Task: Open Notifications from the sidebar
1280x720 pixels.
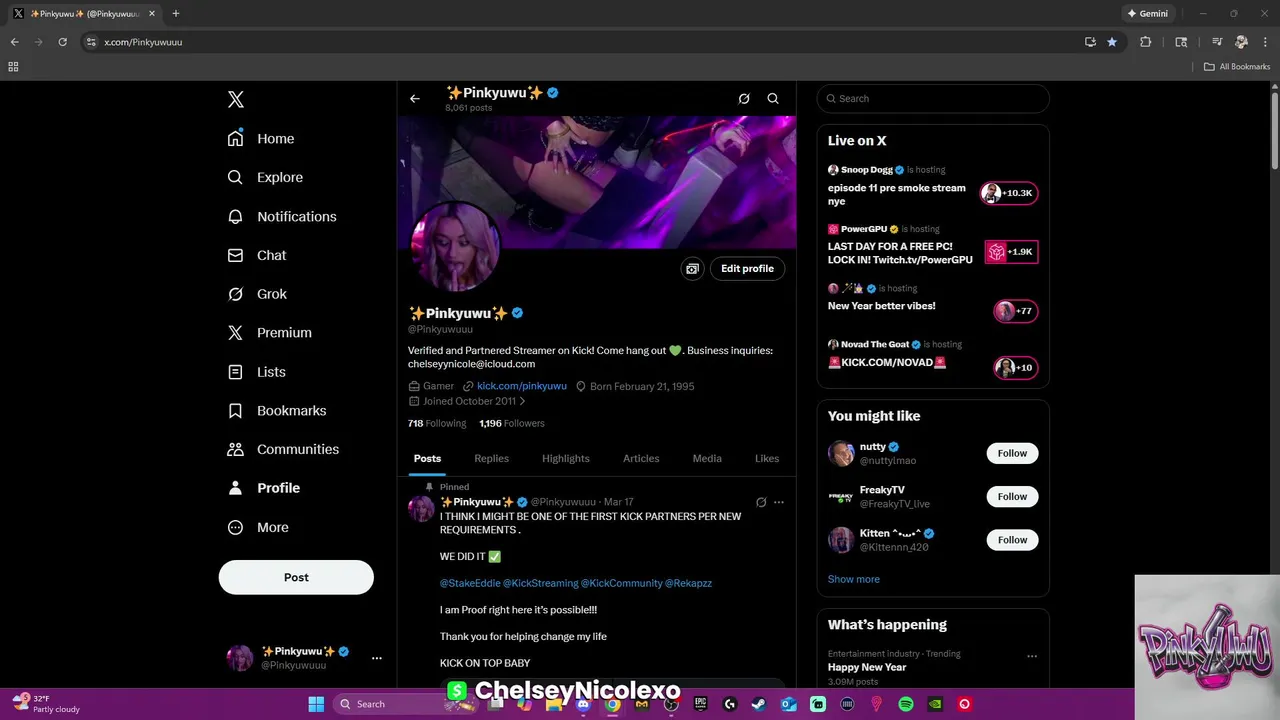Action: coord(282,216)
